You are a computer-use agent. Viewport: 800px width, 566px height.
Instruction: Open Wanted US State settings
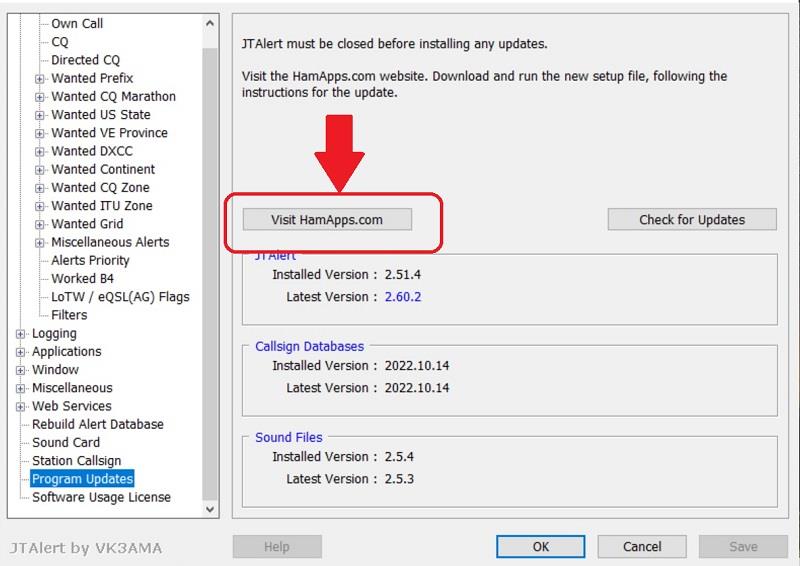pos(101,115)
